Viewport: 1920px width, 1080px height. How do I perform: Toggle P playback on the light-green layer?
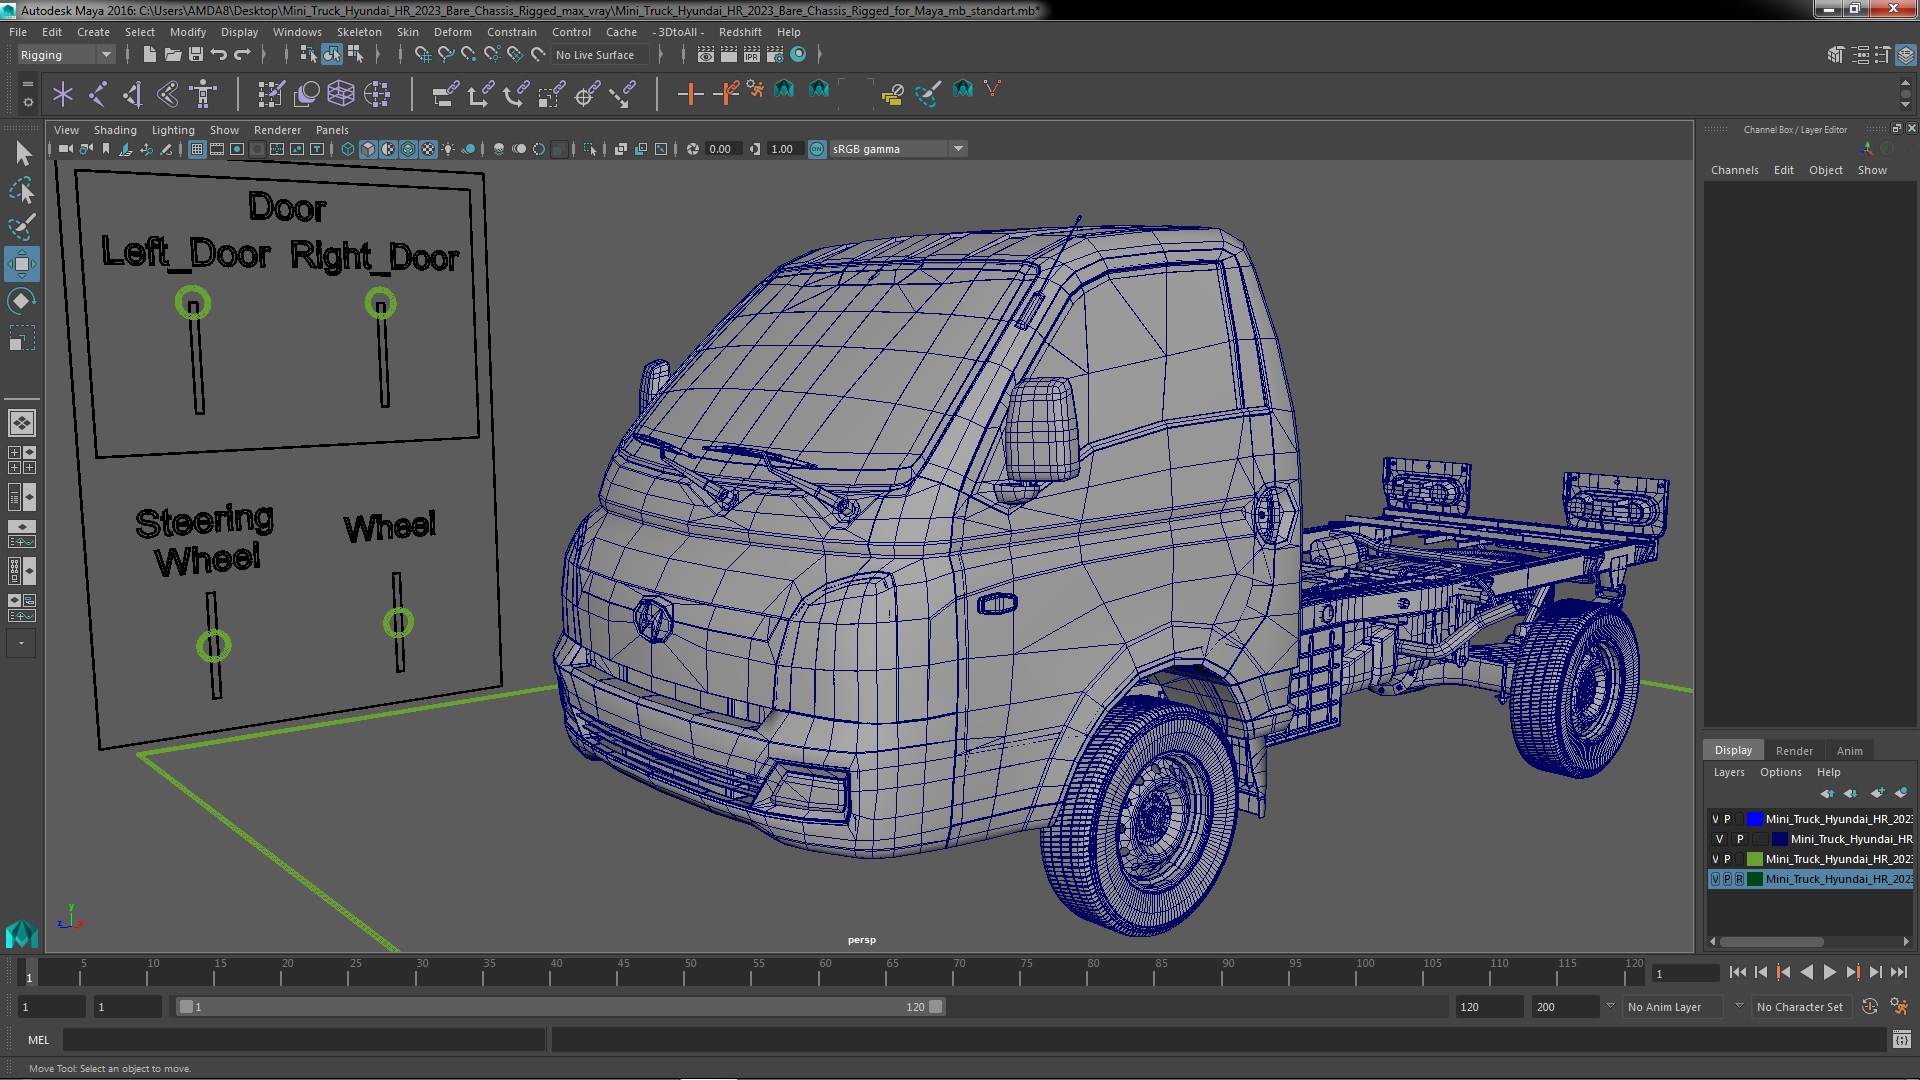[x=1727, y=859]
